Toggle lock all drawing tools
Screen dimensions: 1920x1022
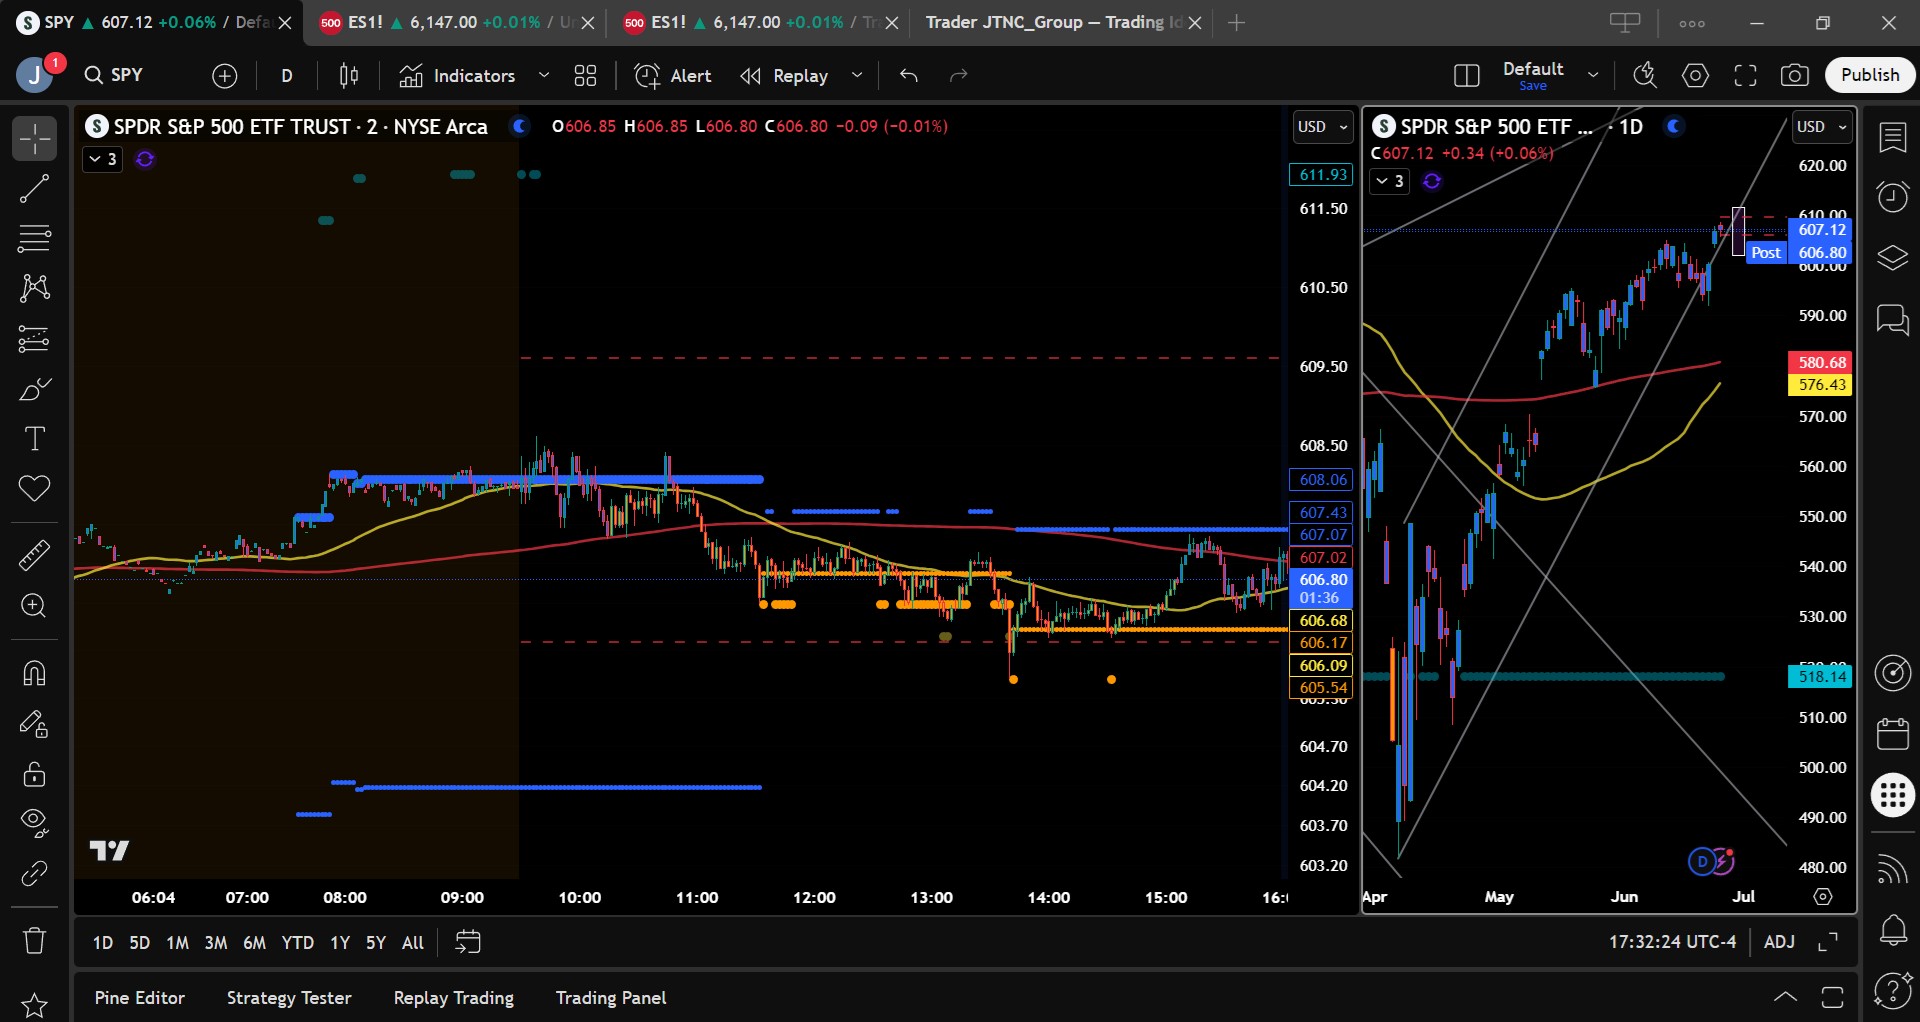coord(34,773)
